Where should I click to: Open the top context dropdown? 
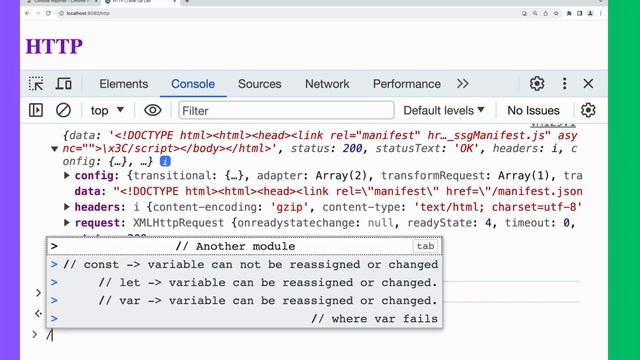(x=107, y=110)
